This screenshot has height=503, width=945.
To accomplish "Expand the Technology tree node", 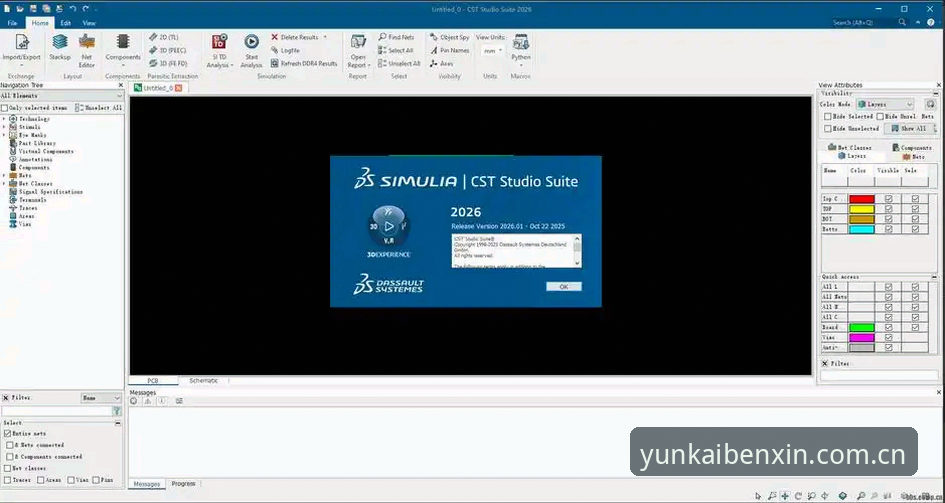I will point(4,119).
